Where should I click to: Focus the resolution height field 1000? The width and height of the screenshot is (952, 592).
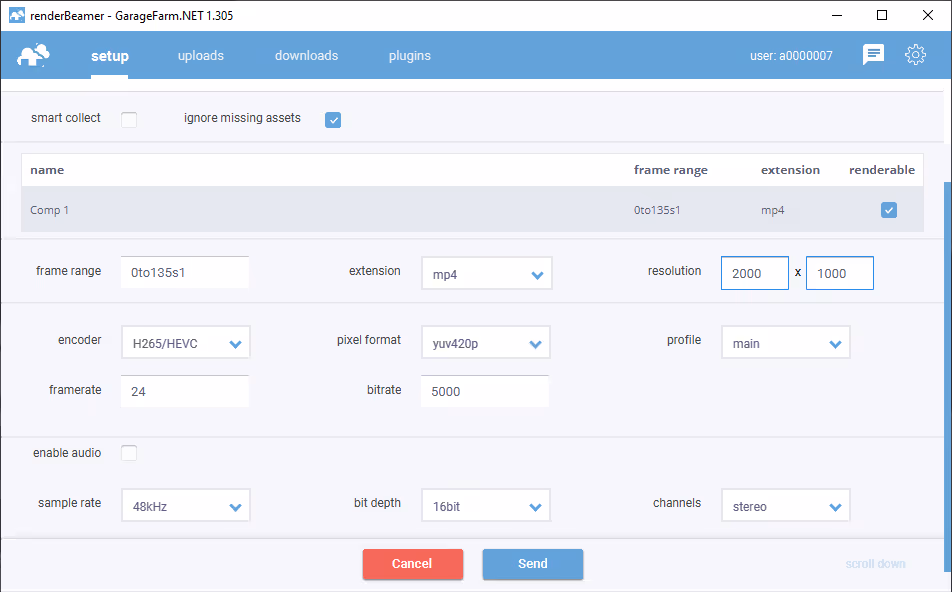840,273
